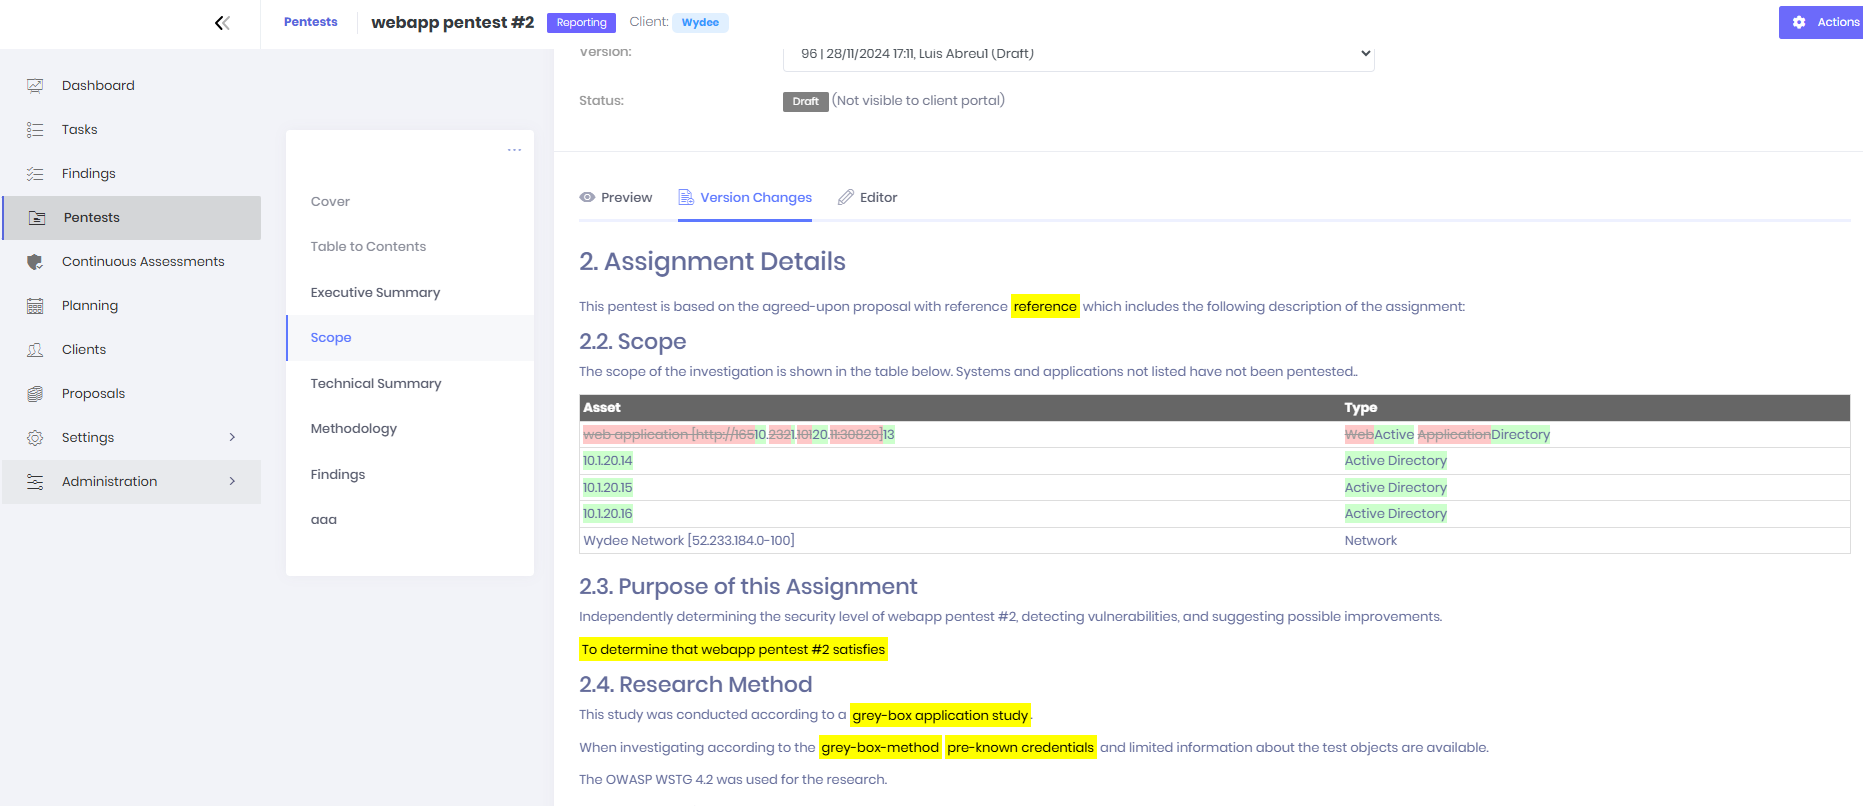1863x806 pixels.
Task: Open the Executive Summary section
Action: point(375,293)
